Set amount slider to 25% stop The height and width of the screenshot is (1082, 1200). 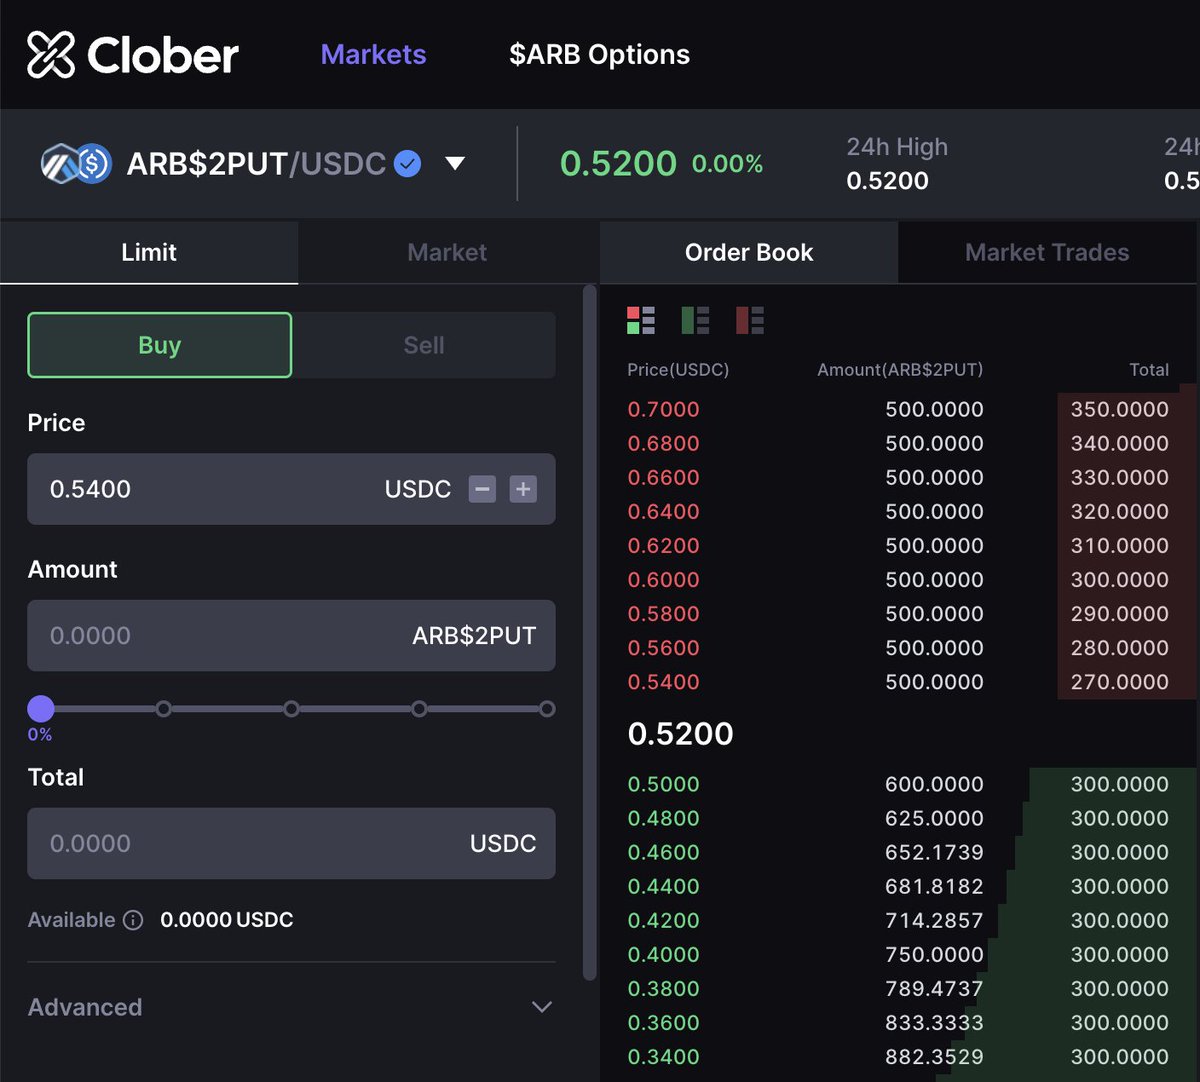[163, 709]
